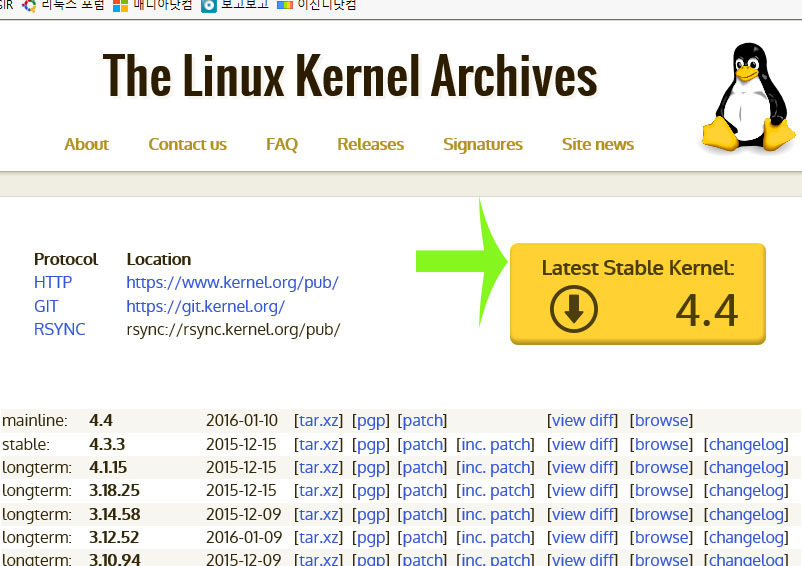
Task: Download tar.xz for longterm 4.1.15
Action: 318,467
